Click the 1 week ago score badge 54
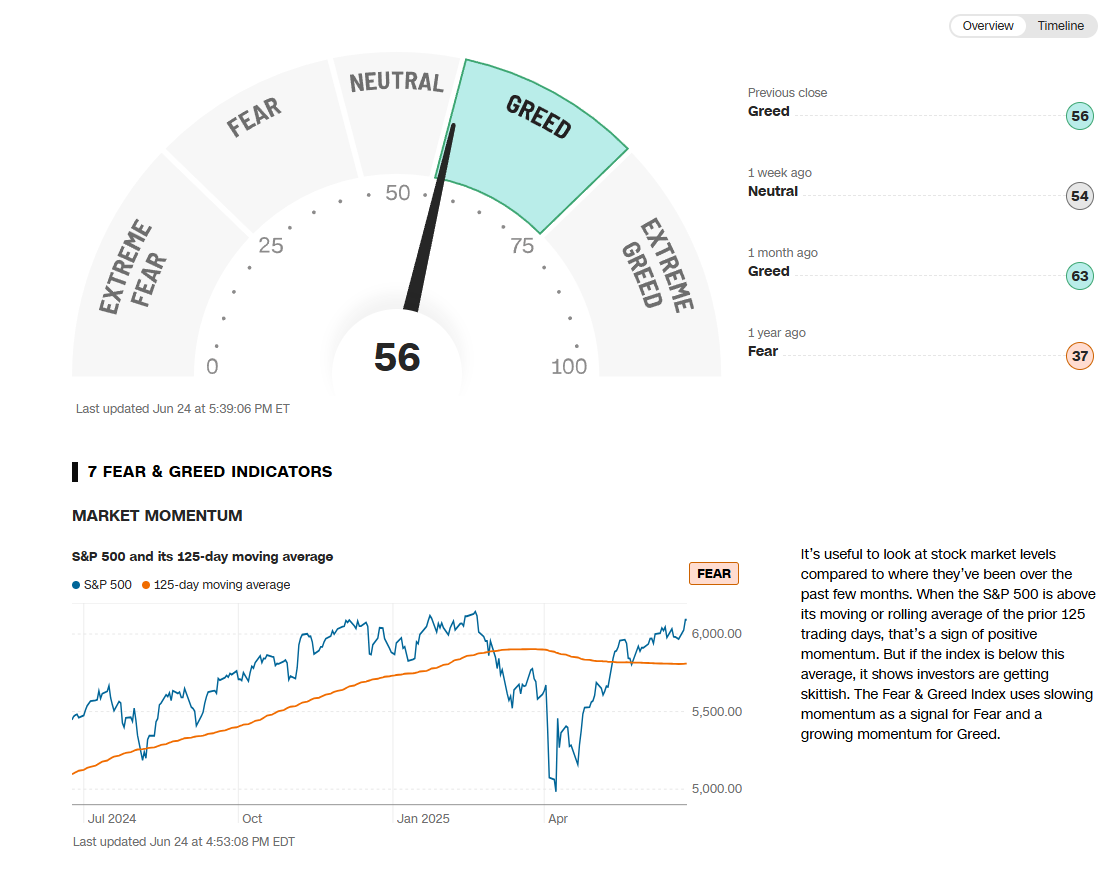1116x870 pixels. 1079,196
